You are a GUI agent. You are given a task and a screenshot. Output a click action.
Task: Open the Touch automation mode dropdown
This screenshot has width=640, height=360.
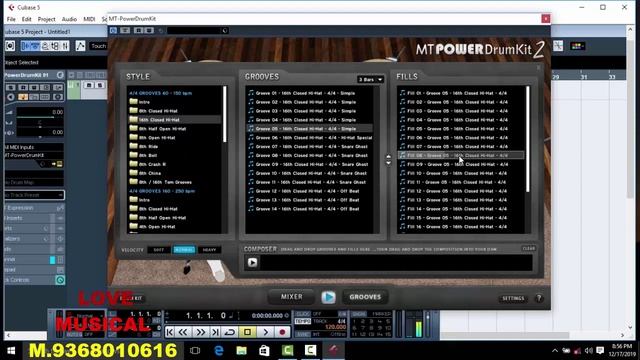click(x=98, y=46)
